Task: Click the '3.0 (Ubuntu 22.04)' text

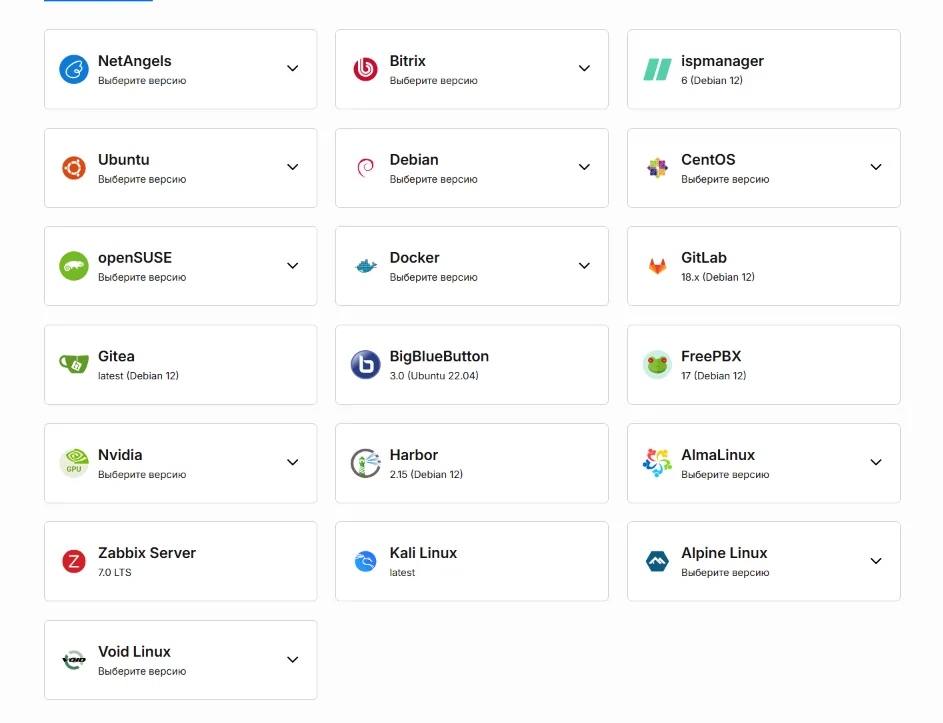Action: [434, 376]
